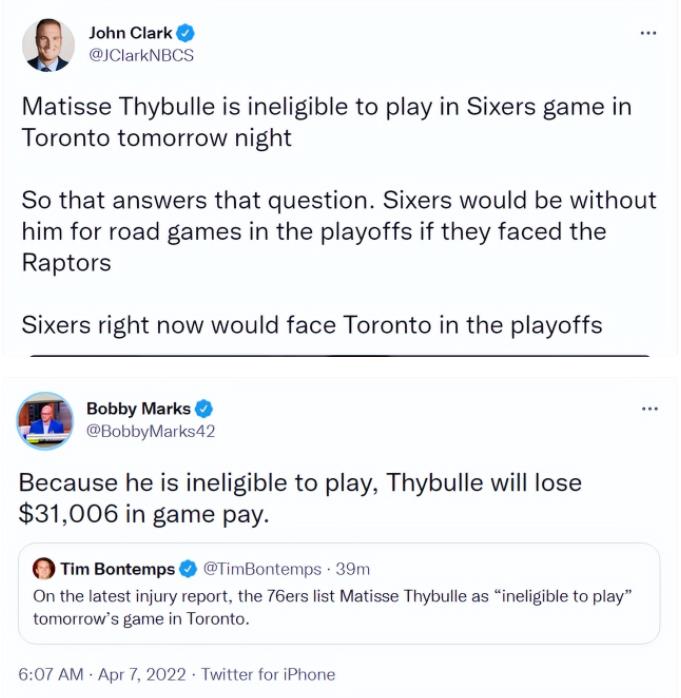
Task: Open John Clark's profile picture
Action: click(46, 45)
